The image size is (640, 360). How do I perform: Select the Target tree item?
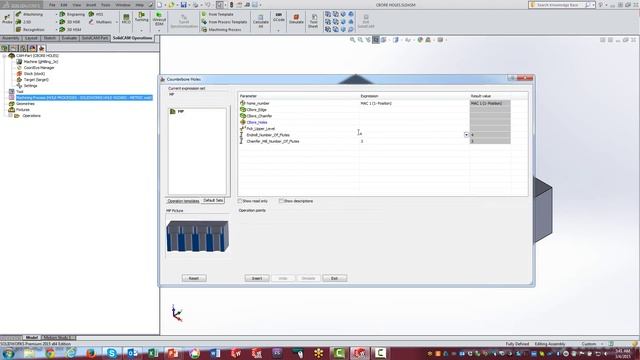point(33,80)
